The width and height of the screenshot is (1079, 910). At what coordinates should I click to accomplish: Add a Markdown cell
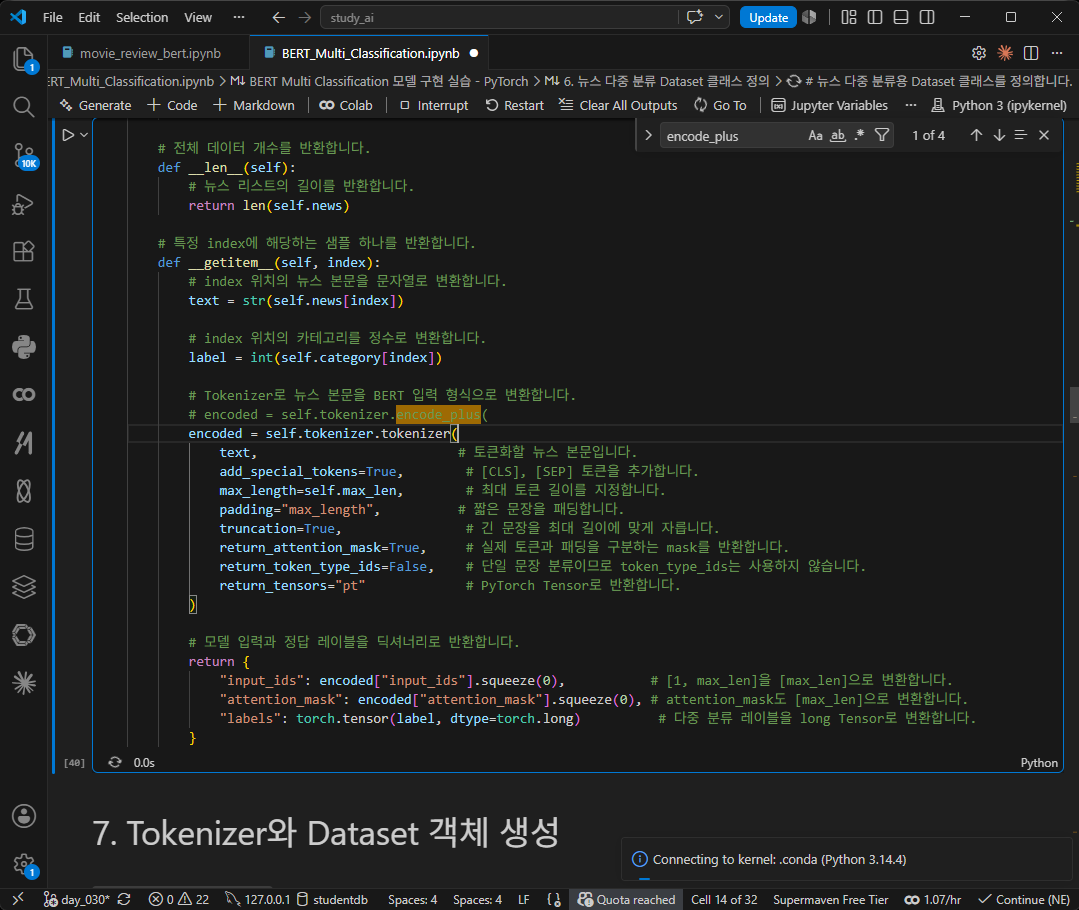pos(254,105)
